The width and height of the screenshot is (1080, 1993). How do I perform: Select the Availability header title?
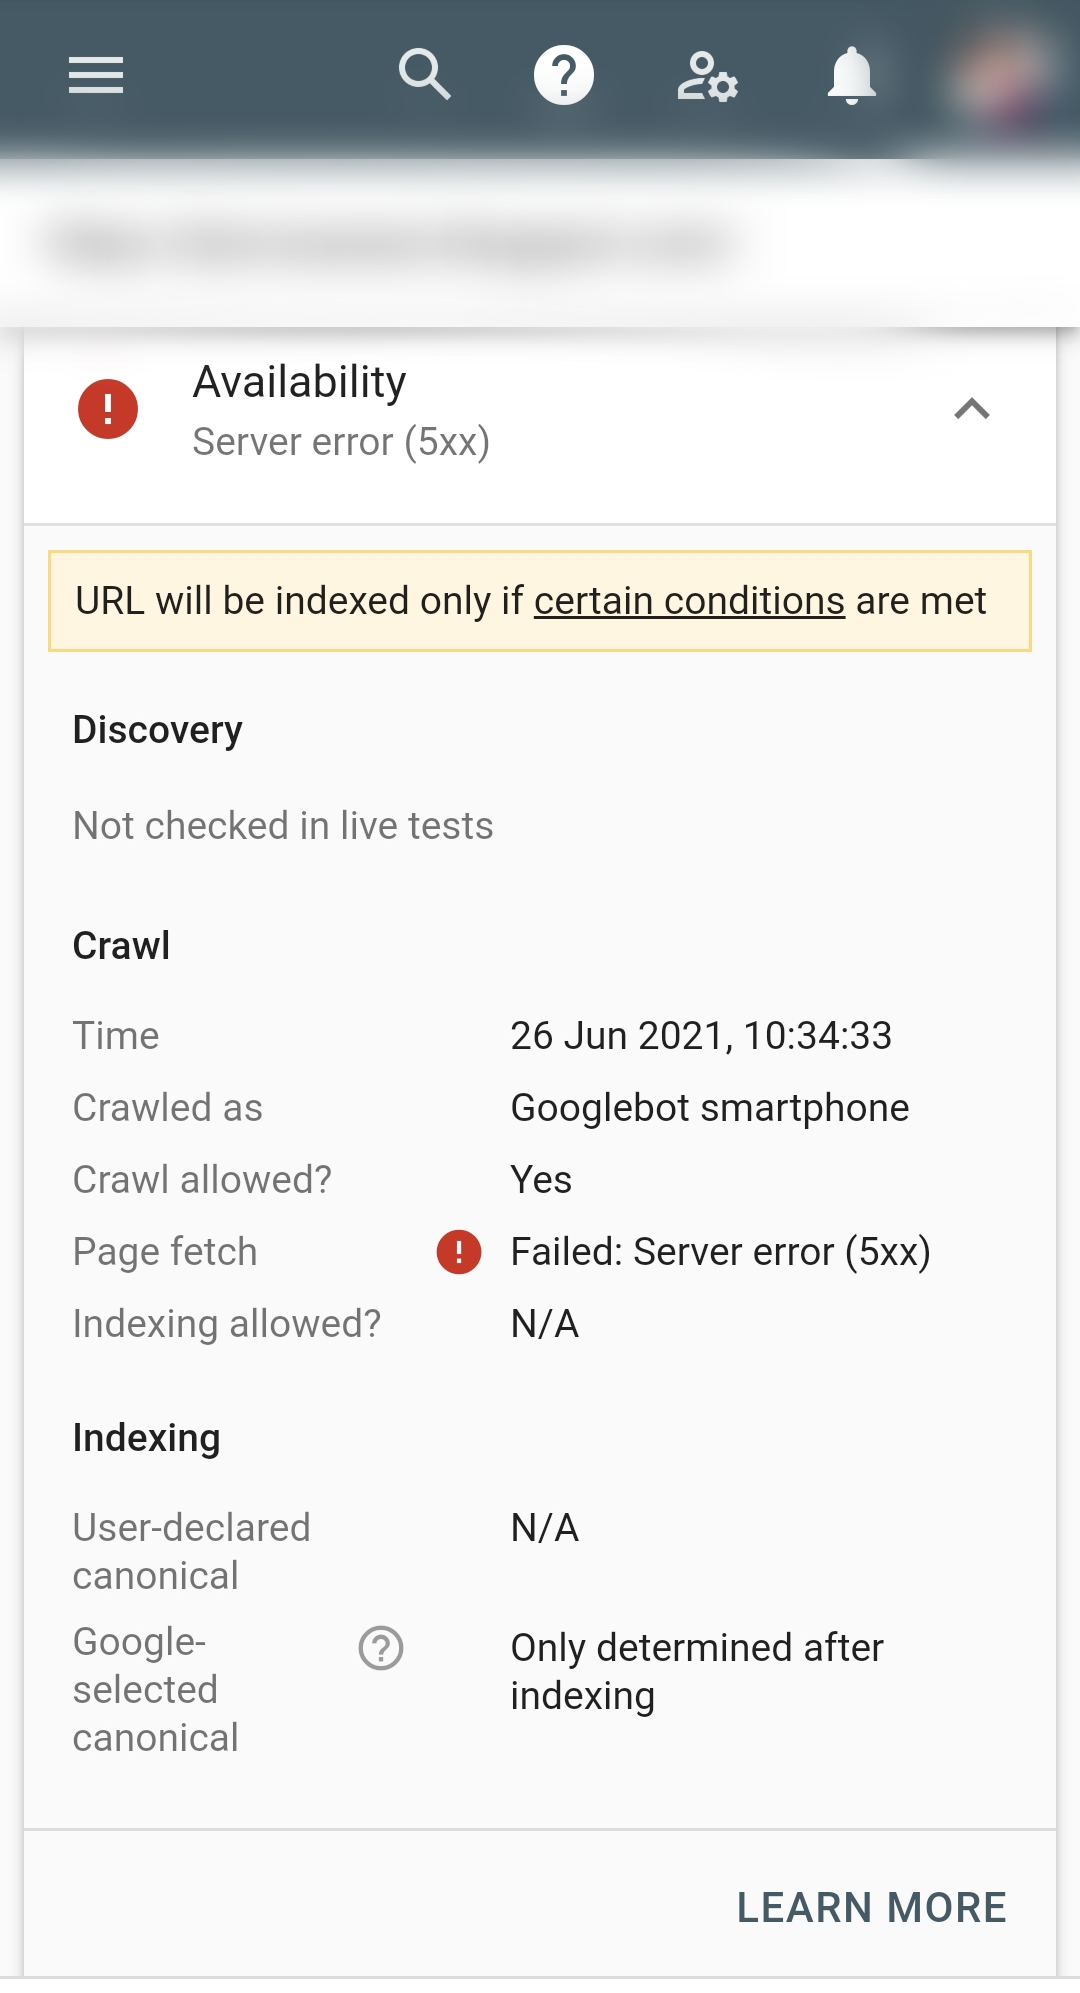[300, 382]
